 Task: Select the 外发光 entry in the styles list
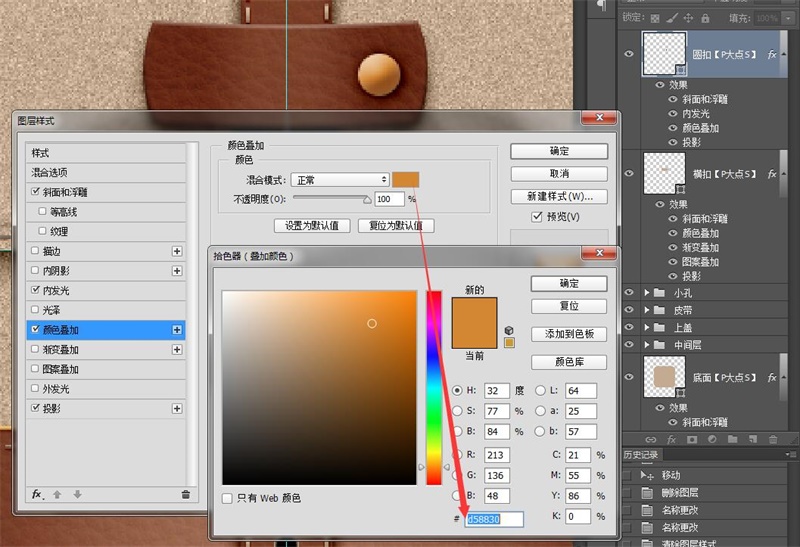pos(106,389)
